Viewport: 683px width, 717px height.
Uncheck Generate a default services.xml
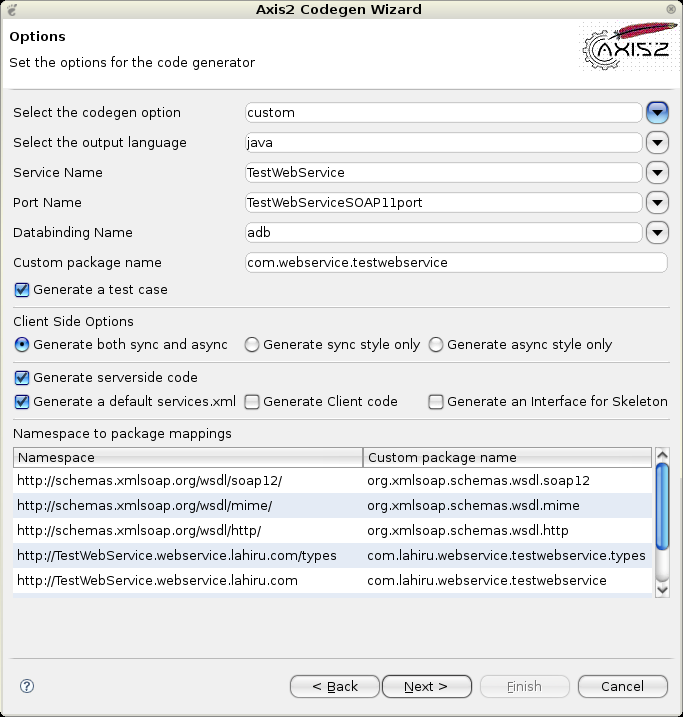[x=22, y=402]
